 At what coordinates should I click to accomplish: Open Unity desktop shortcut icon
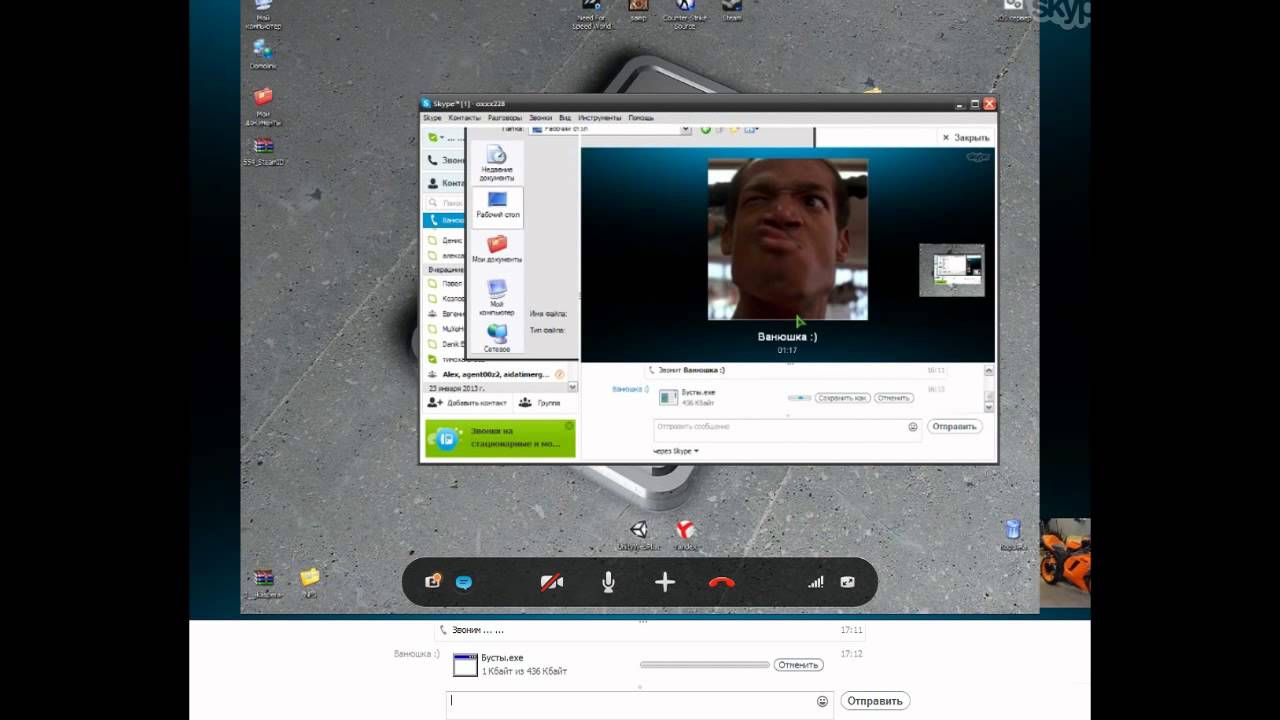click(638, 535)
